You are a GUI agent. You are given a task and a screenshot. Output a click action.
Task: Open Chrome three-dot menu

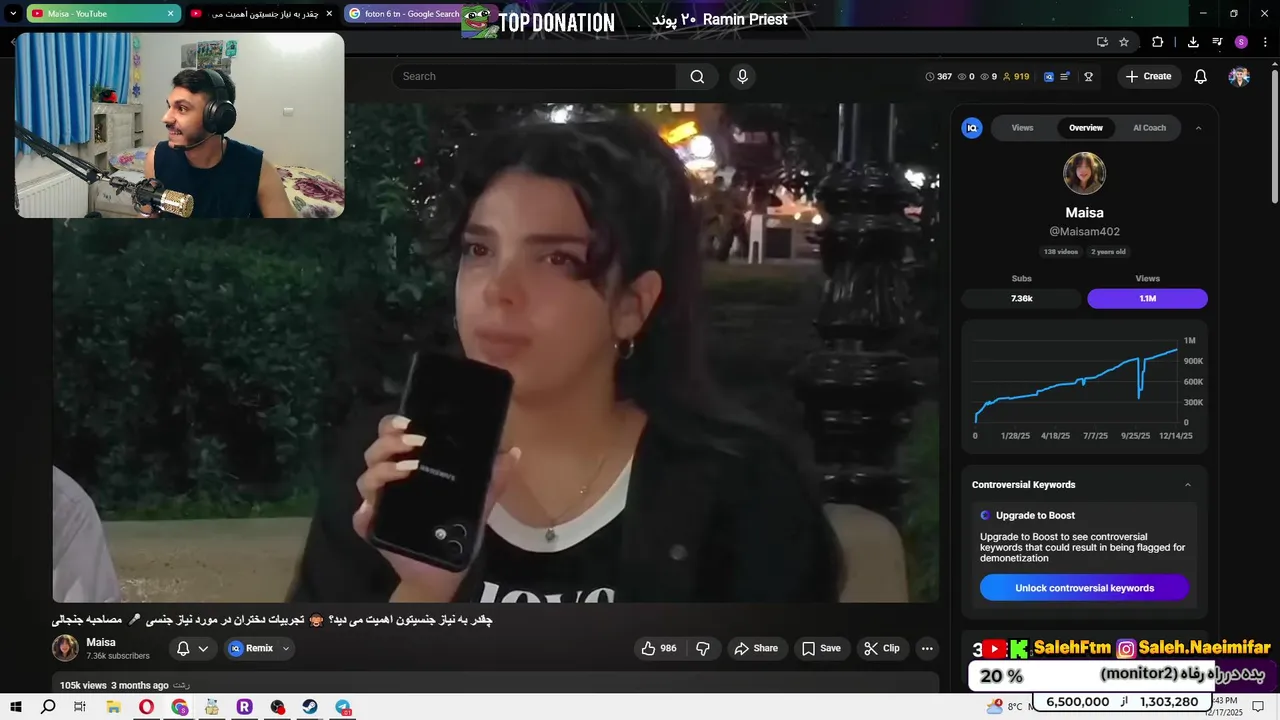(x=1265, y=42)
